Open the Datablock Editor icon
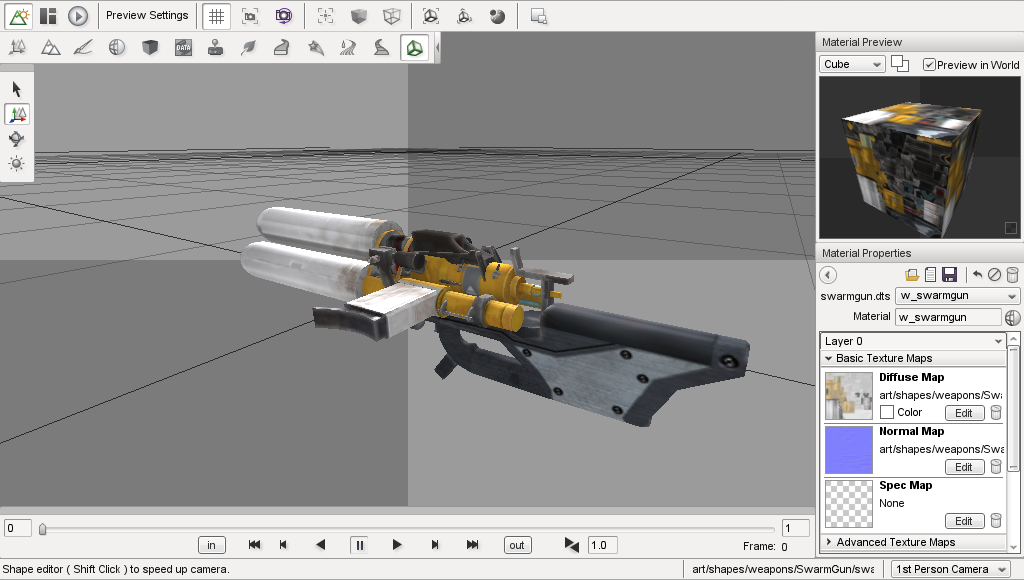1024x580 pixels. tap(182, 47)
